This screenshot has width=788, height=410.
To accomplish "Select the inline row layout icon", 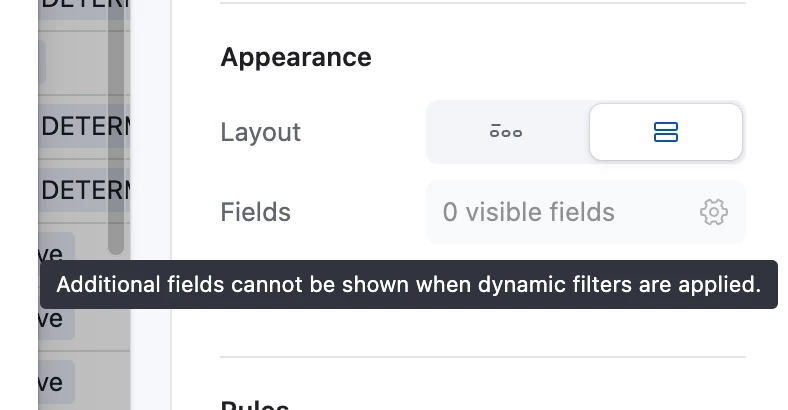I will 506,132.
